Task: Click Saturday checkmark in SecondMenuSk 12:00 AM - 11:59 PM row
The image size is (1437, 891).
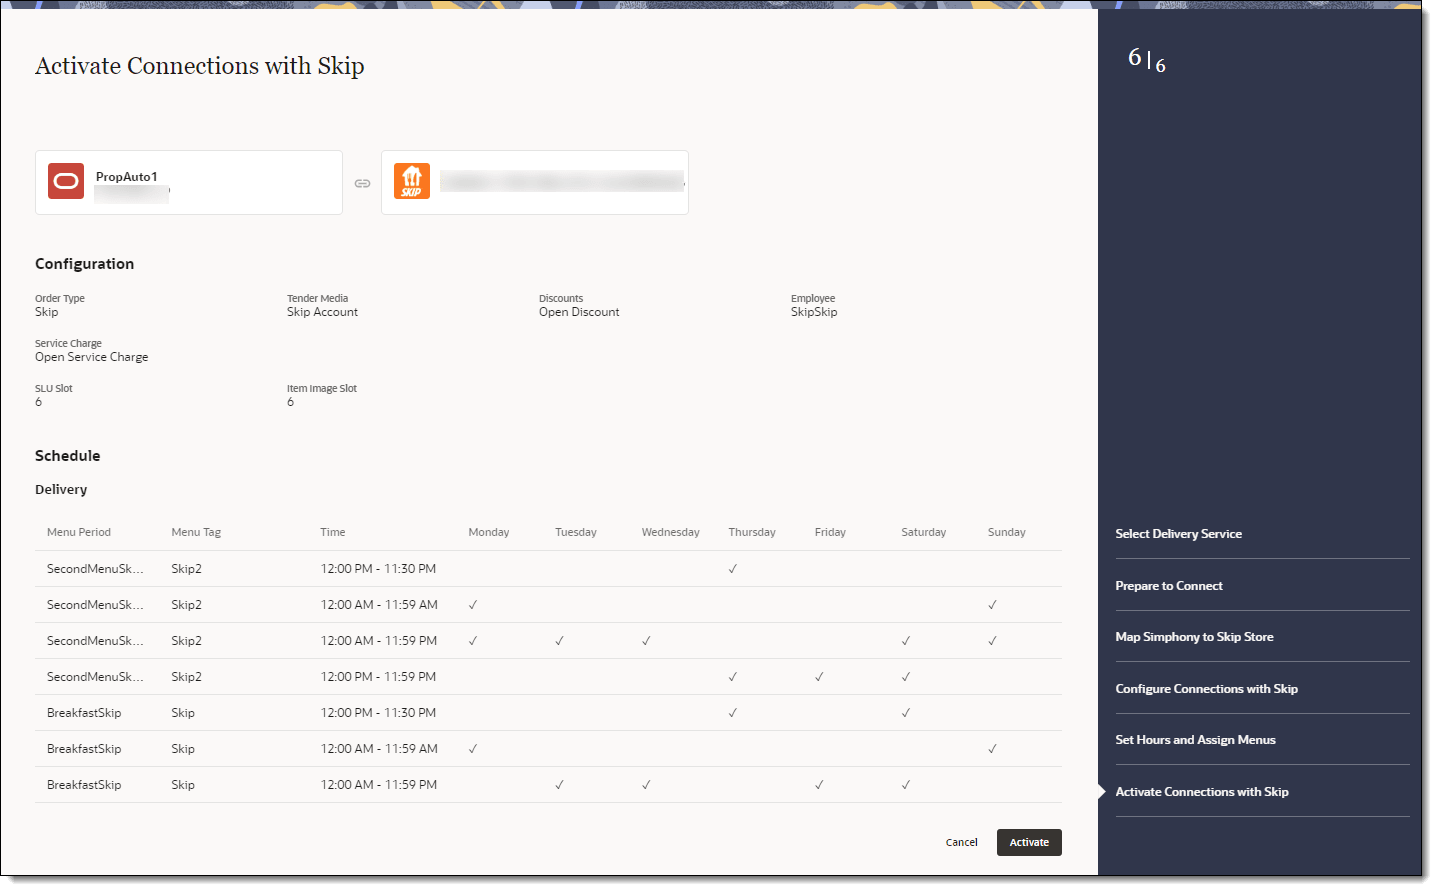Action: point(906,641)
